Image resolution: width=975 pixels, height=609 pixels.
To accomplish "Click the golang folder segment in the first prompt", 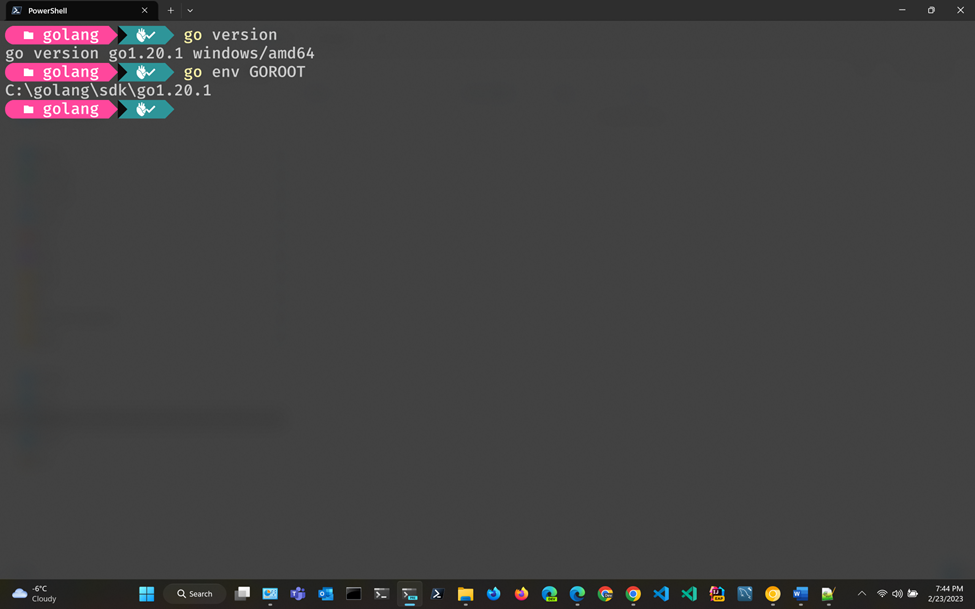I will click(61, 35).
